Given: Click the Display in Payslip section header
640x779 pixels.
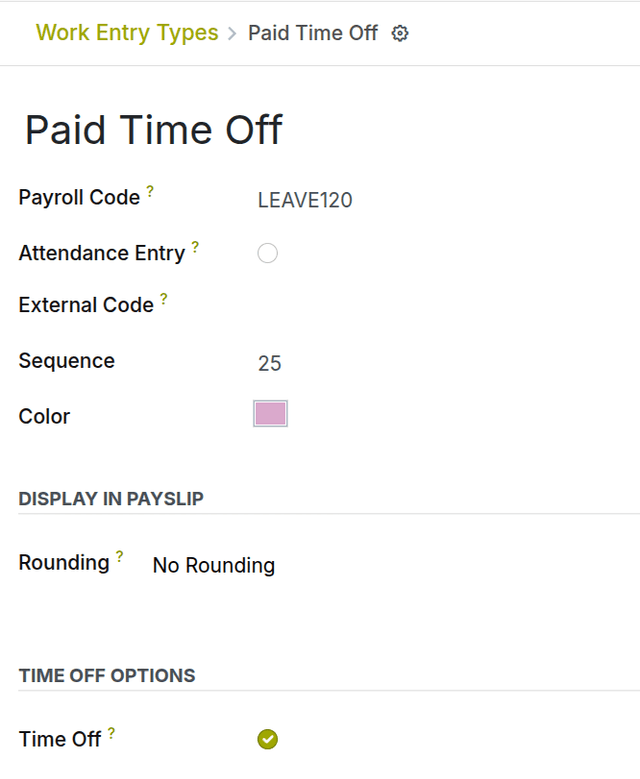Looking at the screenshot, I should (111, 498).
